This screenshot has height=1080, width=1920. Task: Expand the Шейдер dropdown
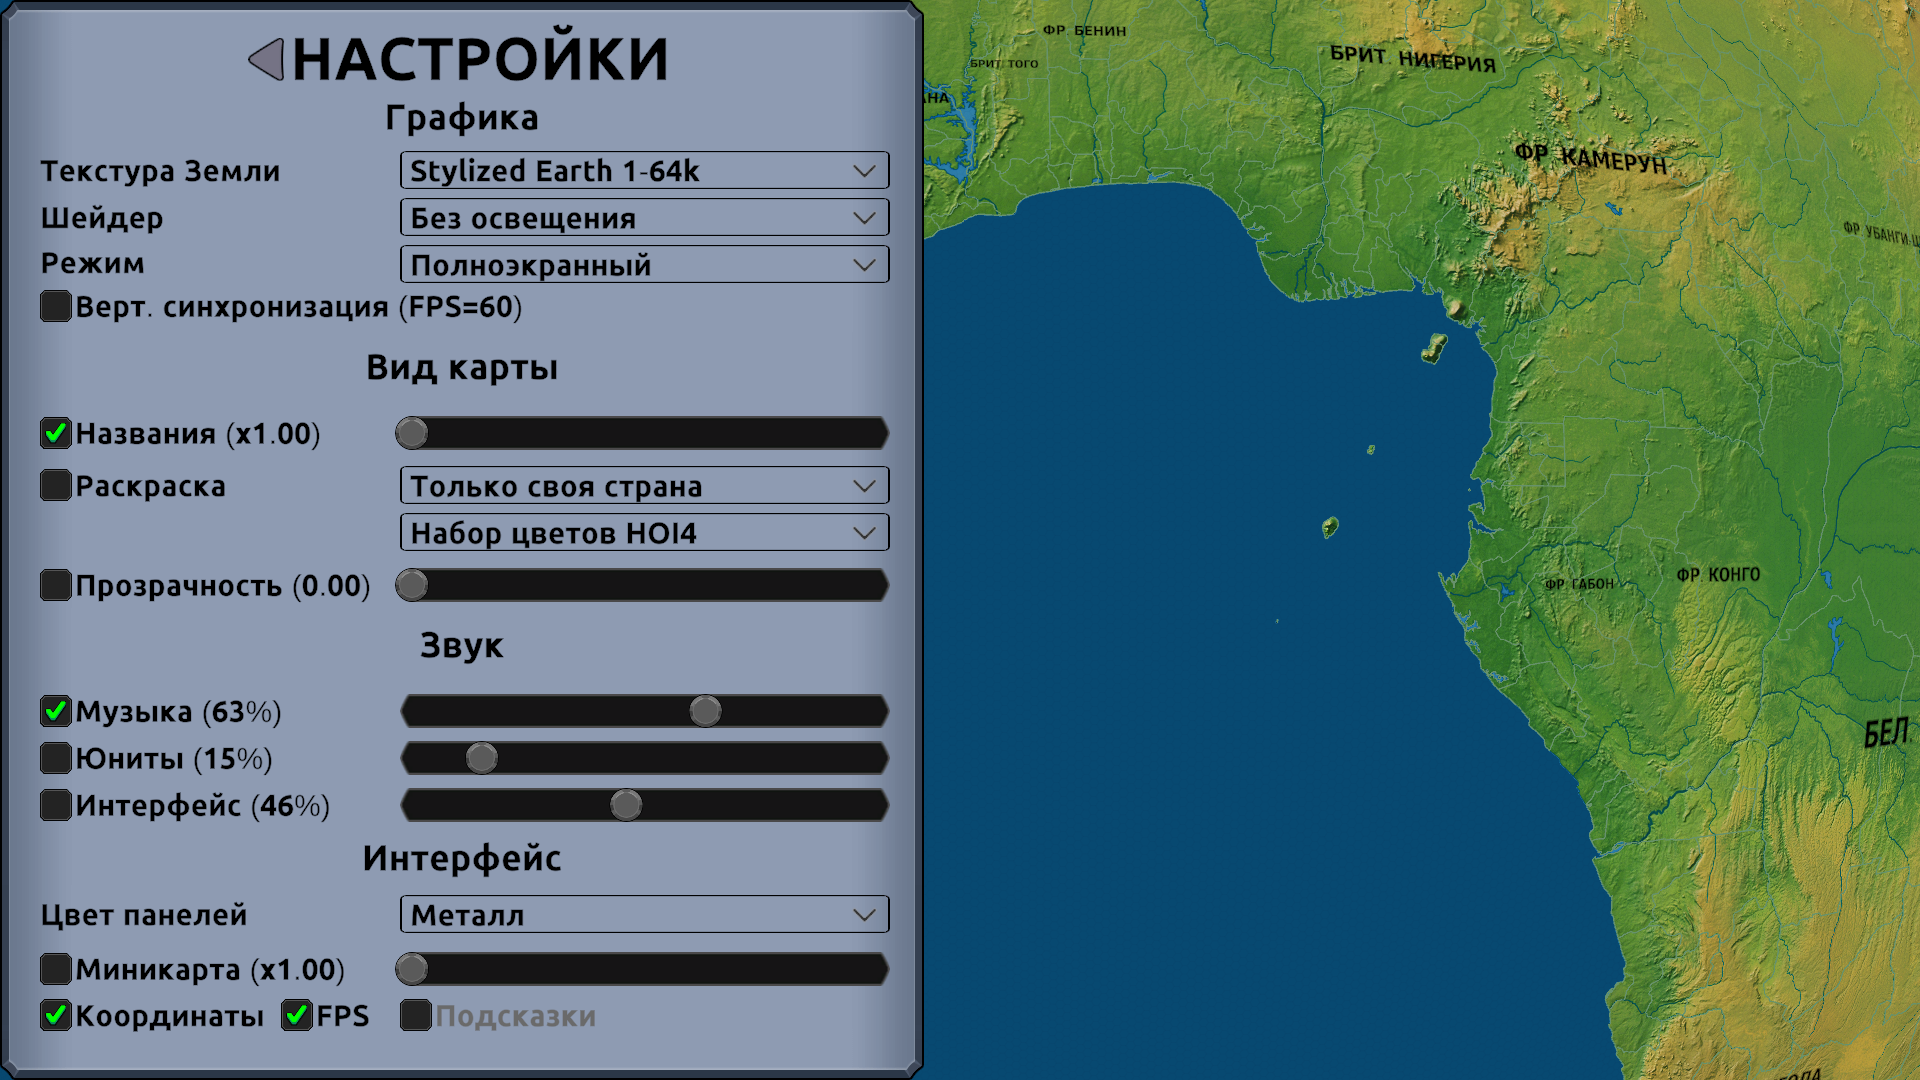tap(644, 218)
